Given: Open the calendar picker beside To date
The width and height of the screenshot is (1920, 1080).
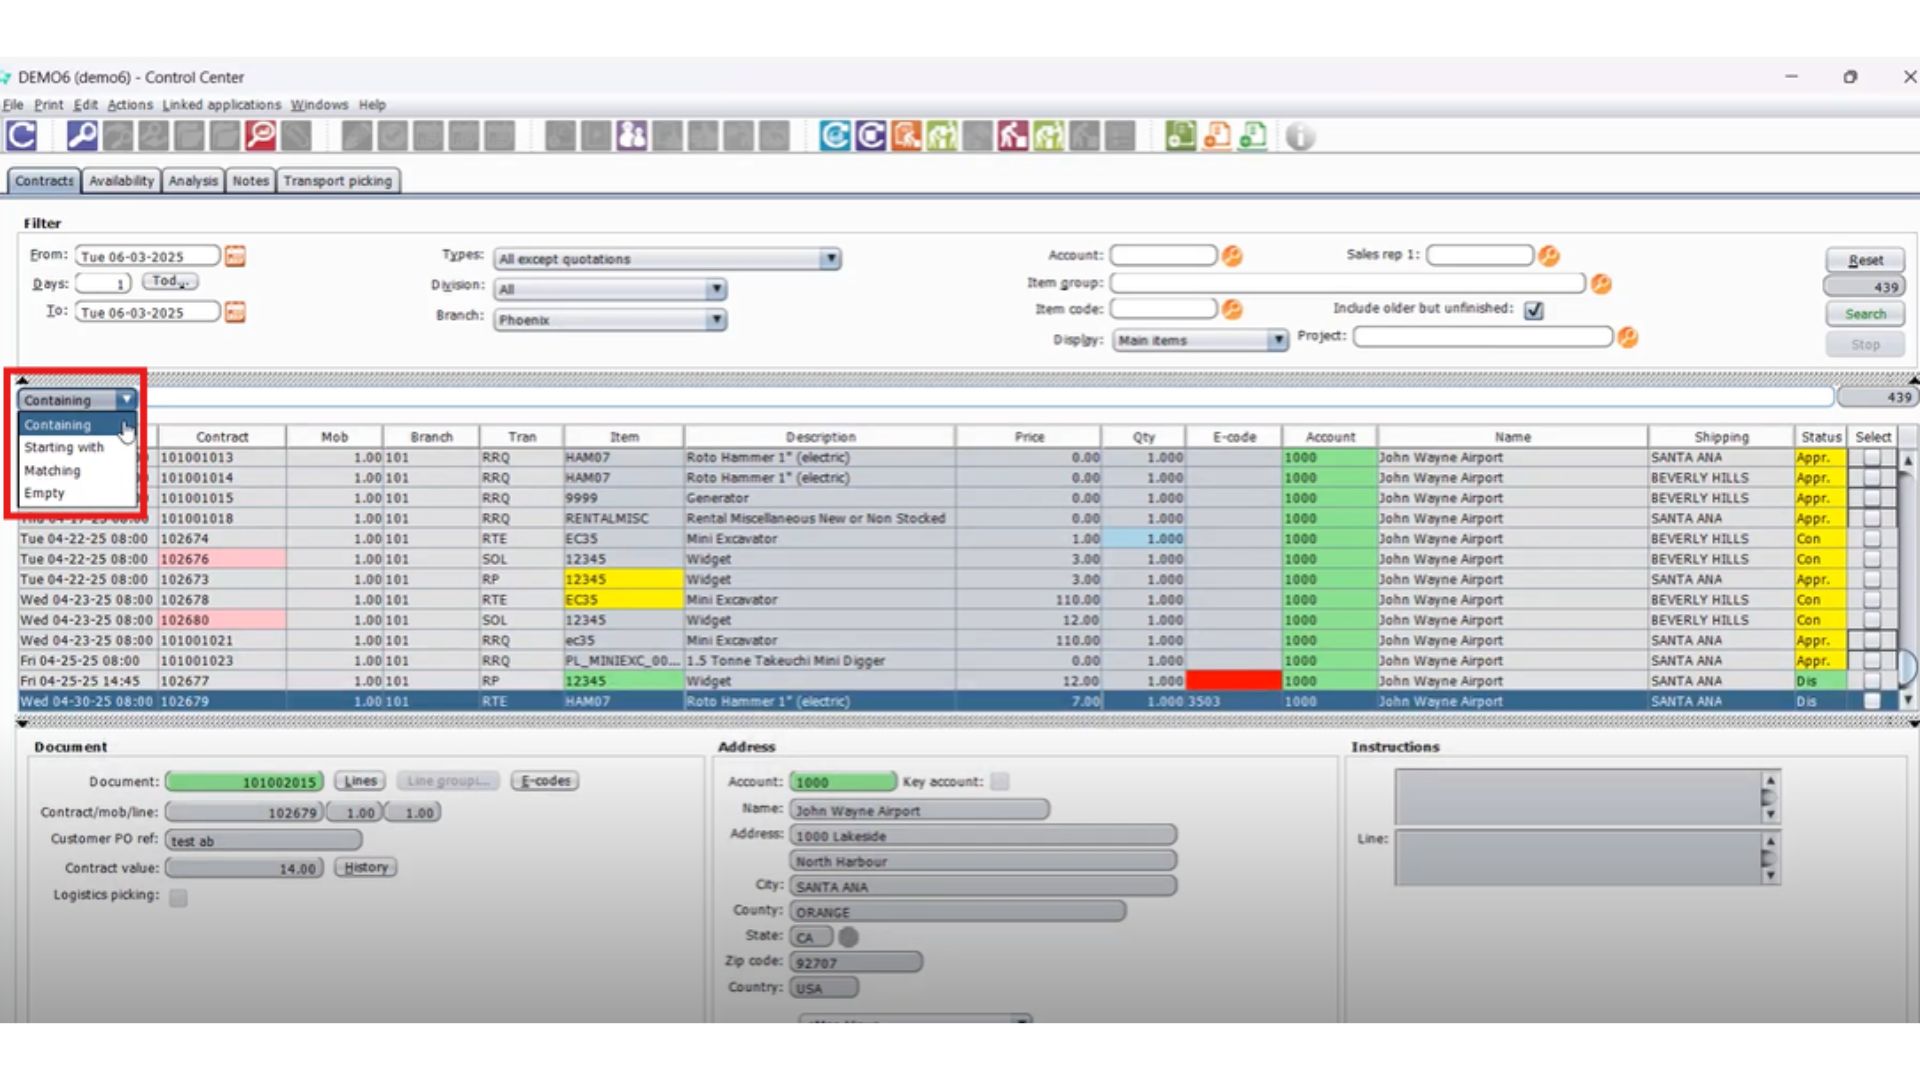Looking at the screenshot, I should [235, 312].
